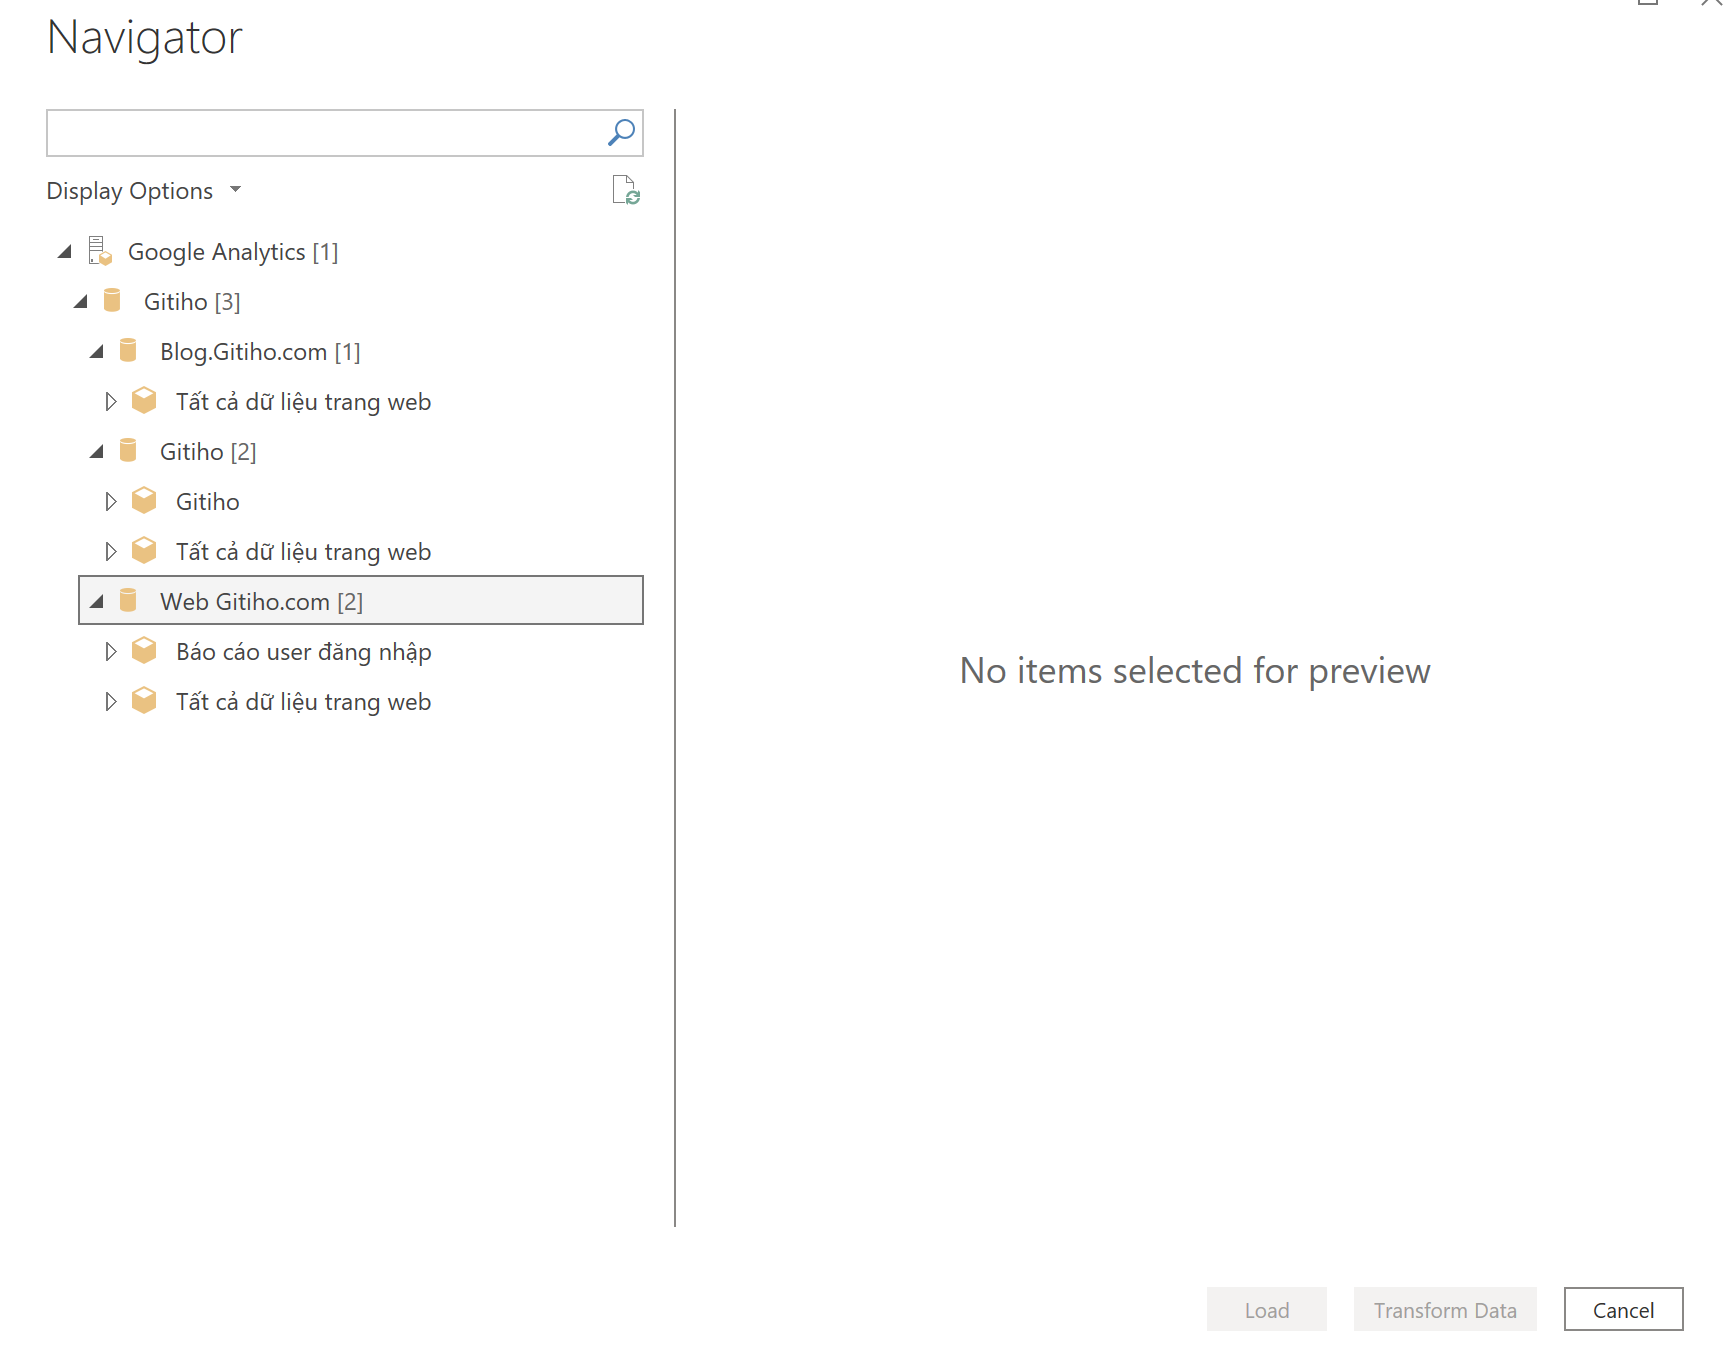Expand Tất cả dữ liệu under Gitiho [2] arrow

point(111,551)
